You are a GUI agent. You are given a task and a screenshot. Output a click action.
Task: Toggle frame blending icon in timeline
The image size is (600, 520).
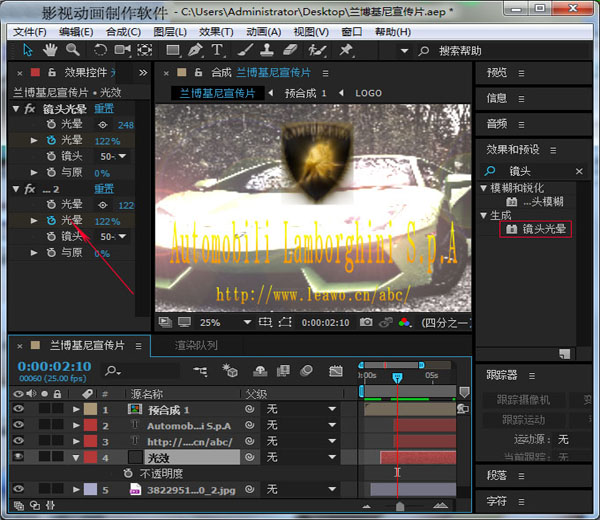click(x=283, y=370)
